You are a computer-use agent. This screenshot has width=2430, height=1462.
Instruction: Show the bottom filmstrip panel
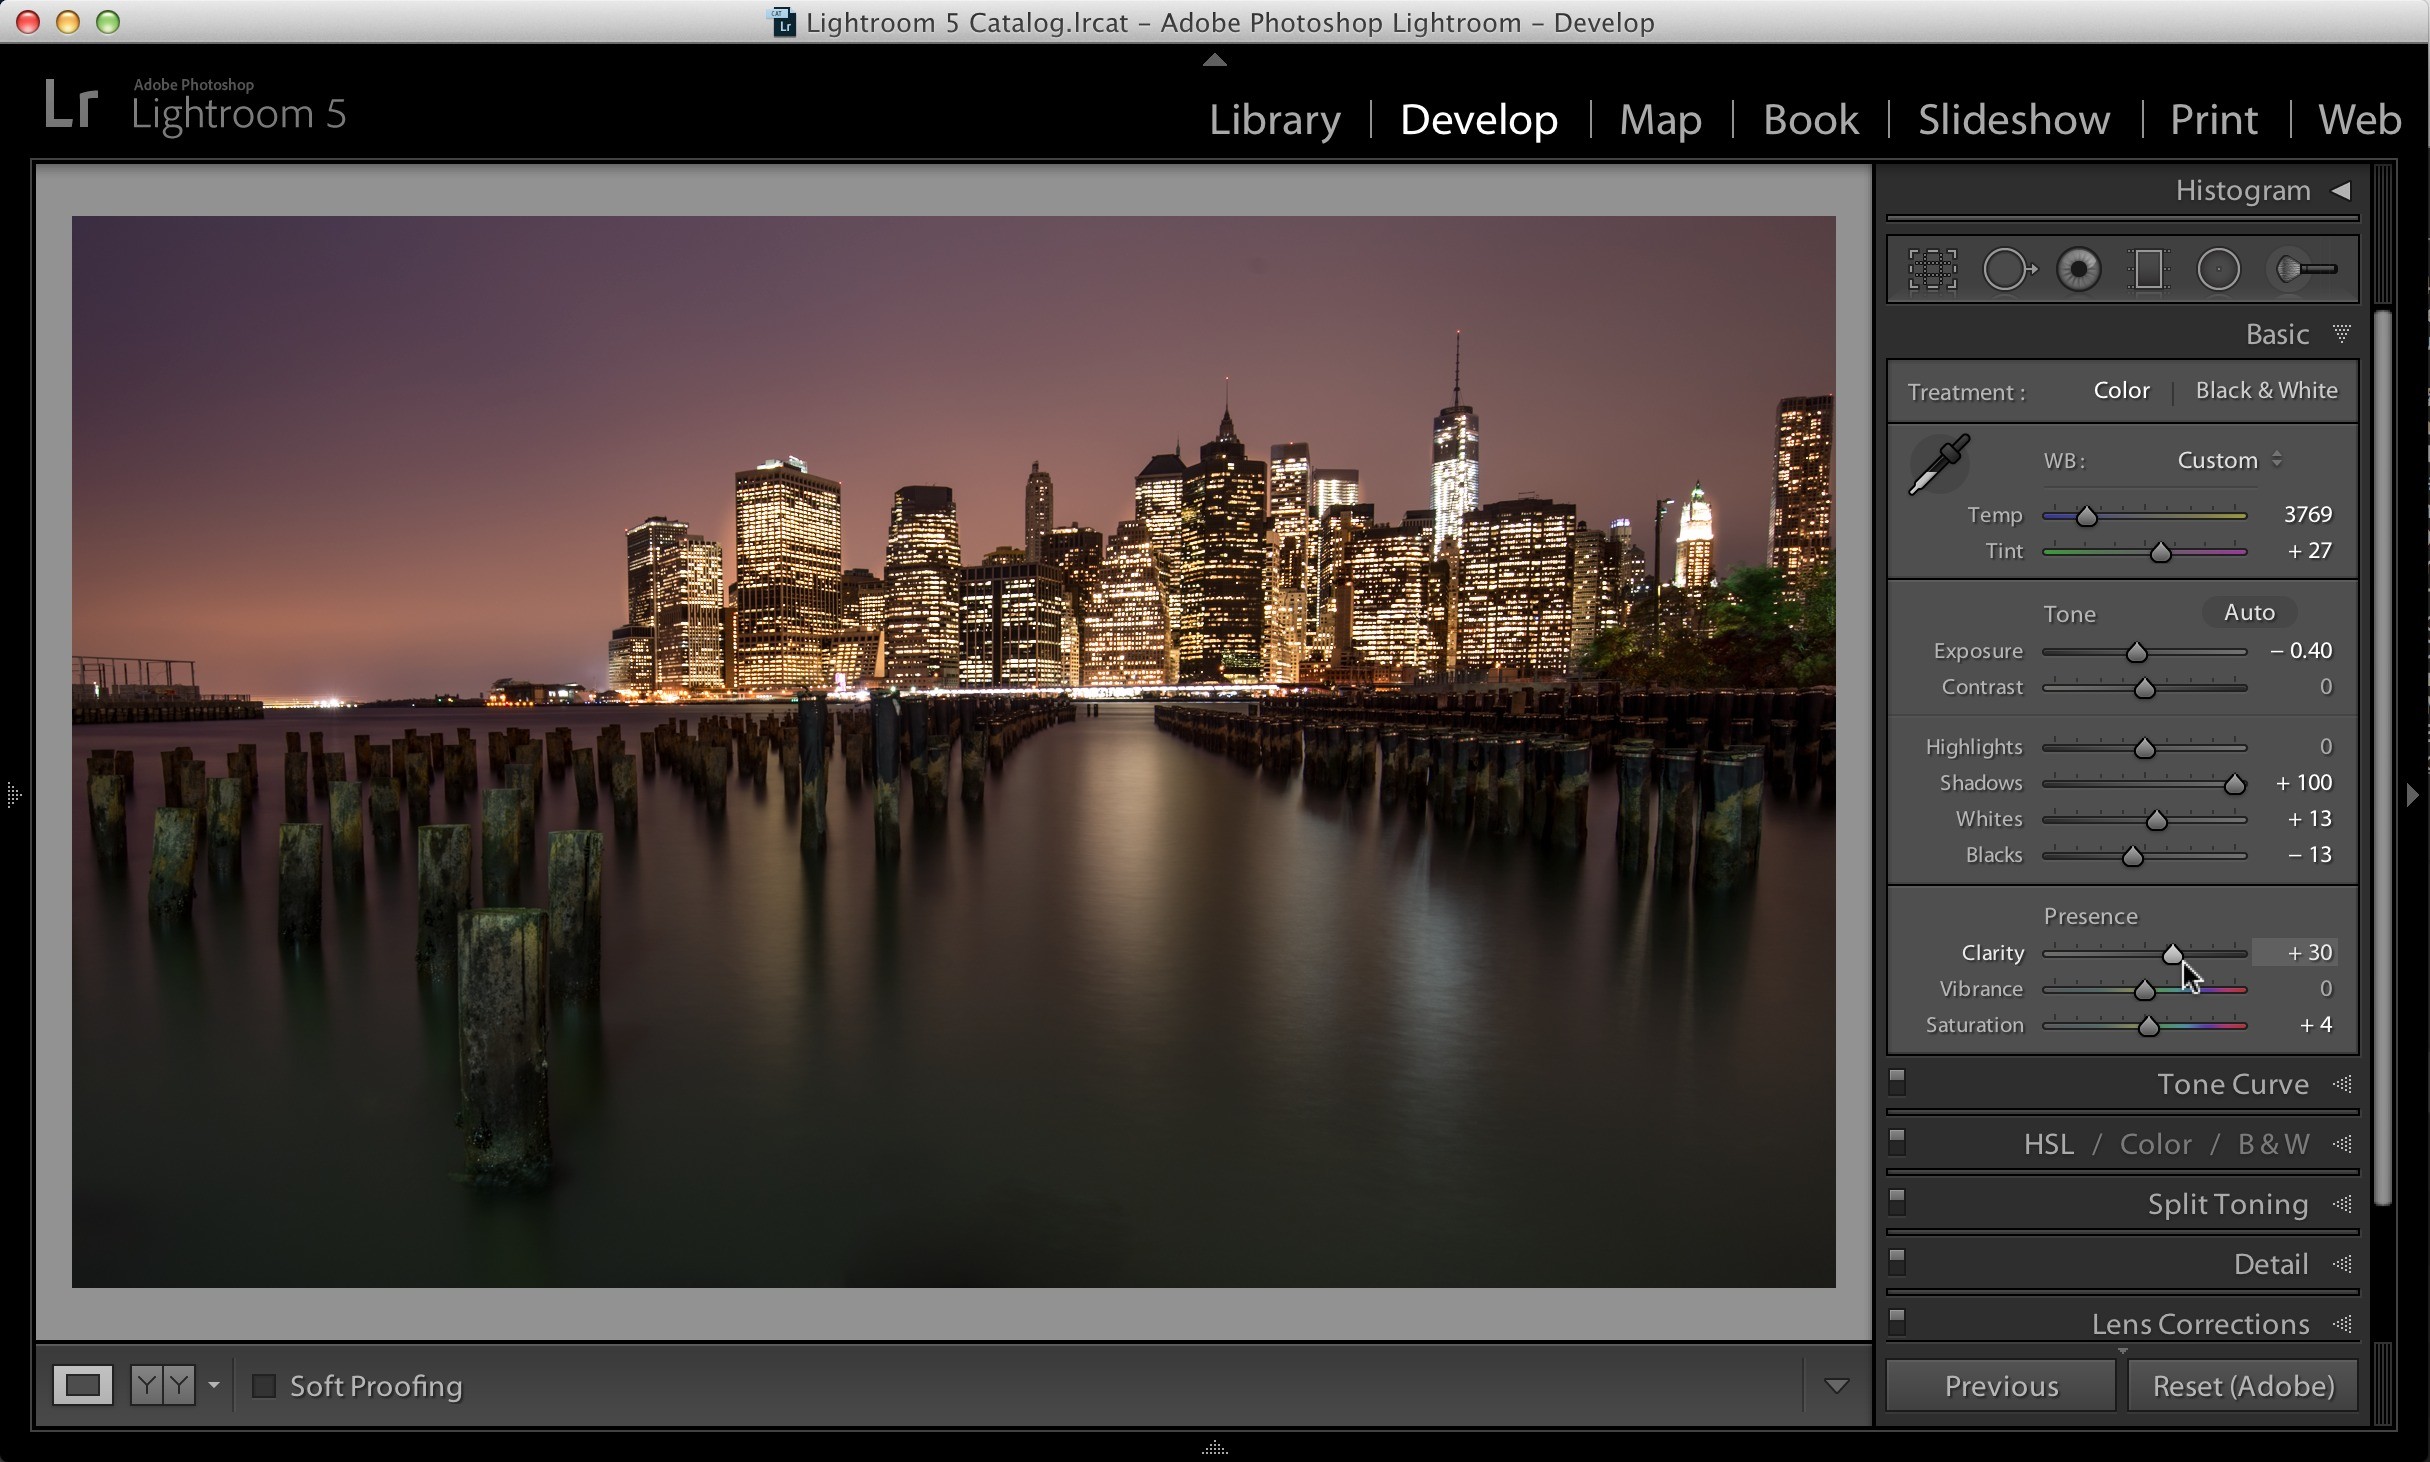[1214, 1447]
